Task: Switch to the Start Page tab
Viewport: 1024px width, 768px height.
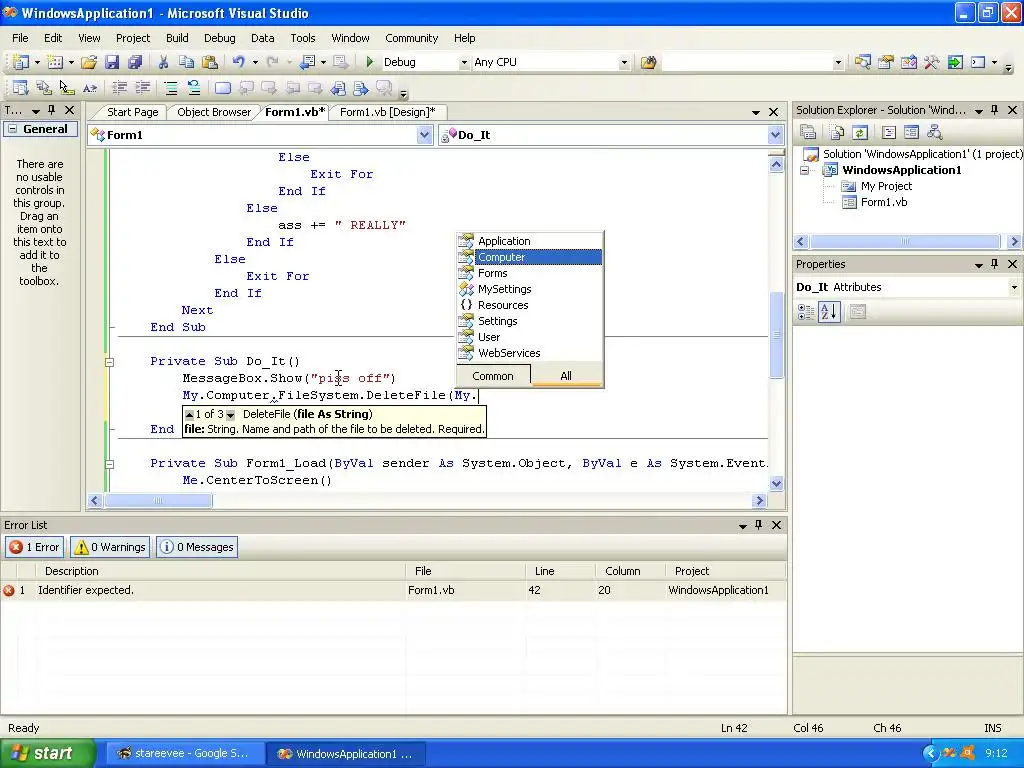Action: pos(133,112)
